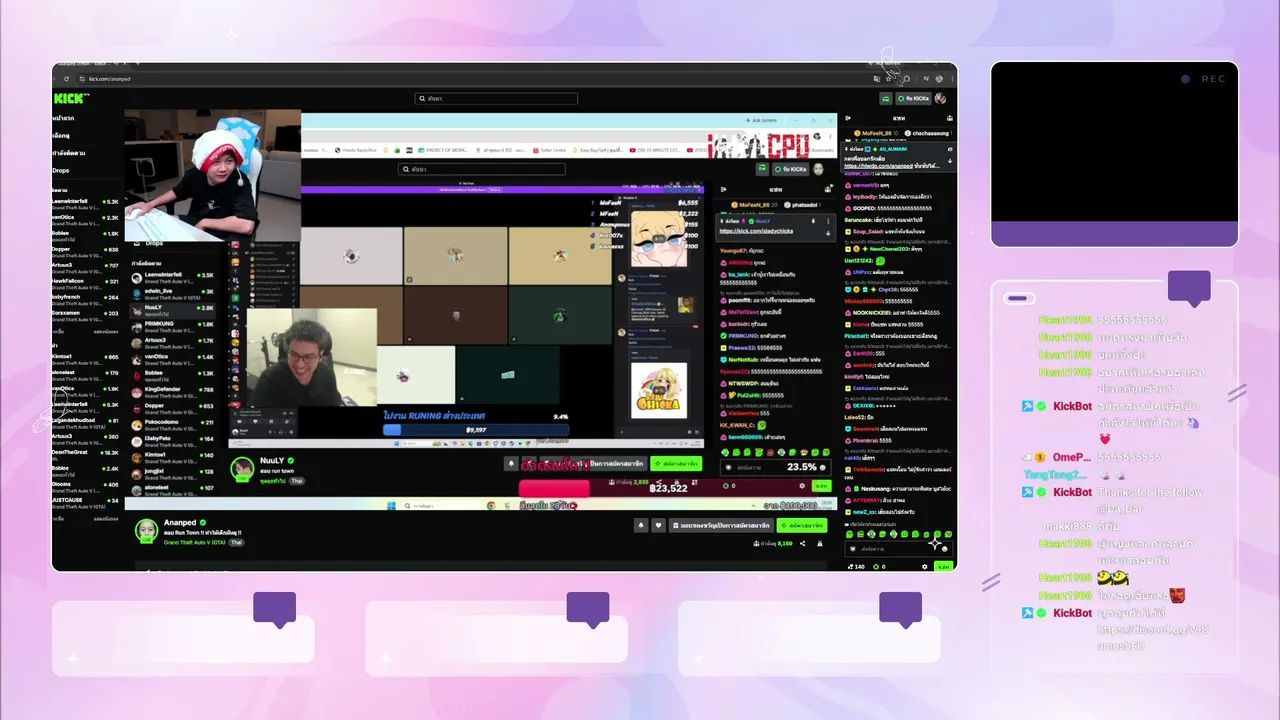Click Saruncake username in chat
Image resolution: width=1280 pixels, height=720 pixels.
pos(858,220)
